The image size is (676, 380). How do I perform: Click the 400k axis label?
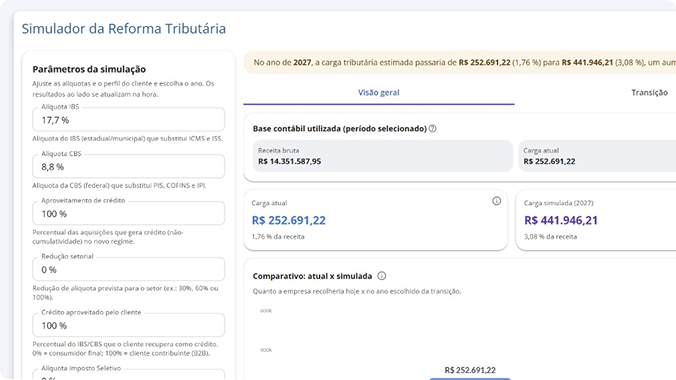point(266,350)
